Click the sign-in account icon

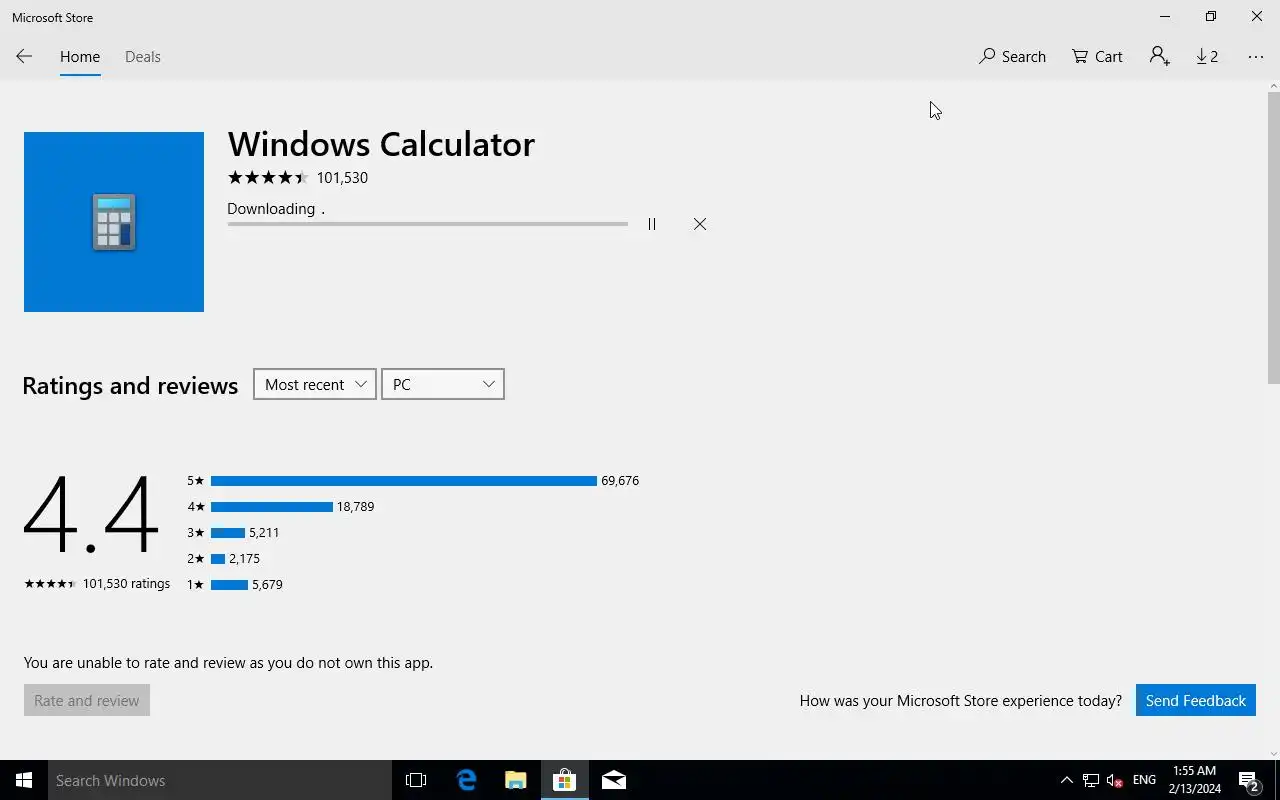(x=1159, y=57)
